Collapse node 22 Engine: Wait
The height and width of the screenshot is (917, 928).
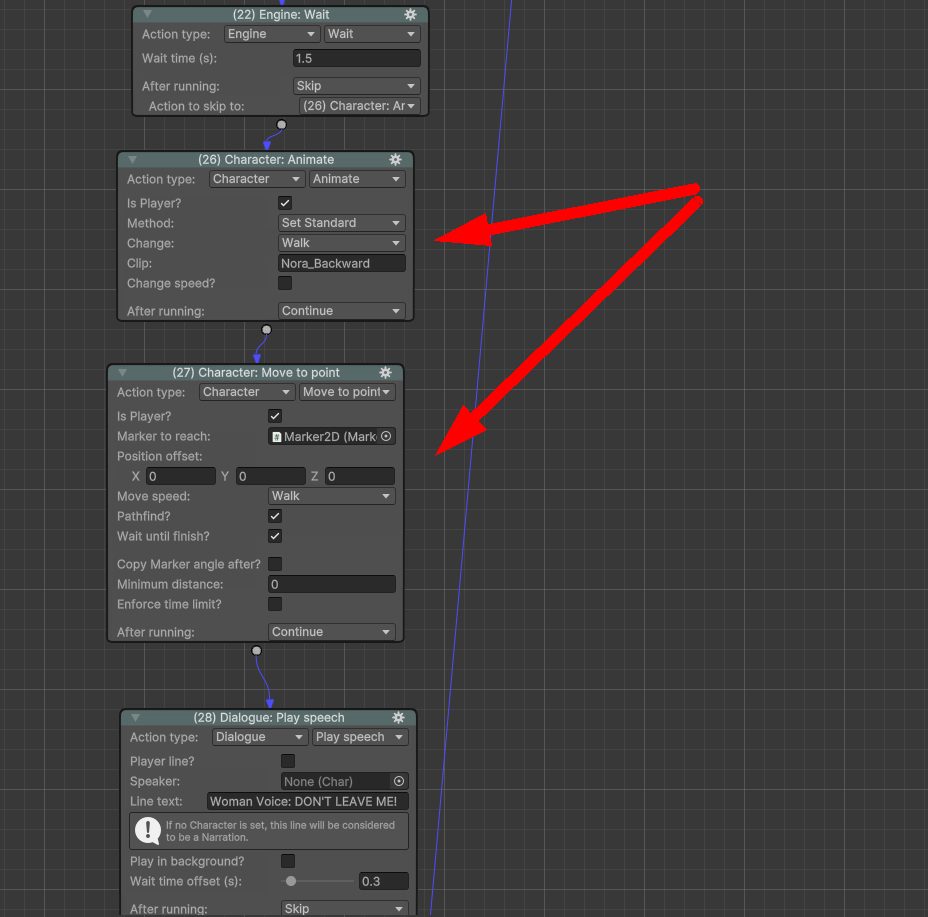point(147,14)
